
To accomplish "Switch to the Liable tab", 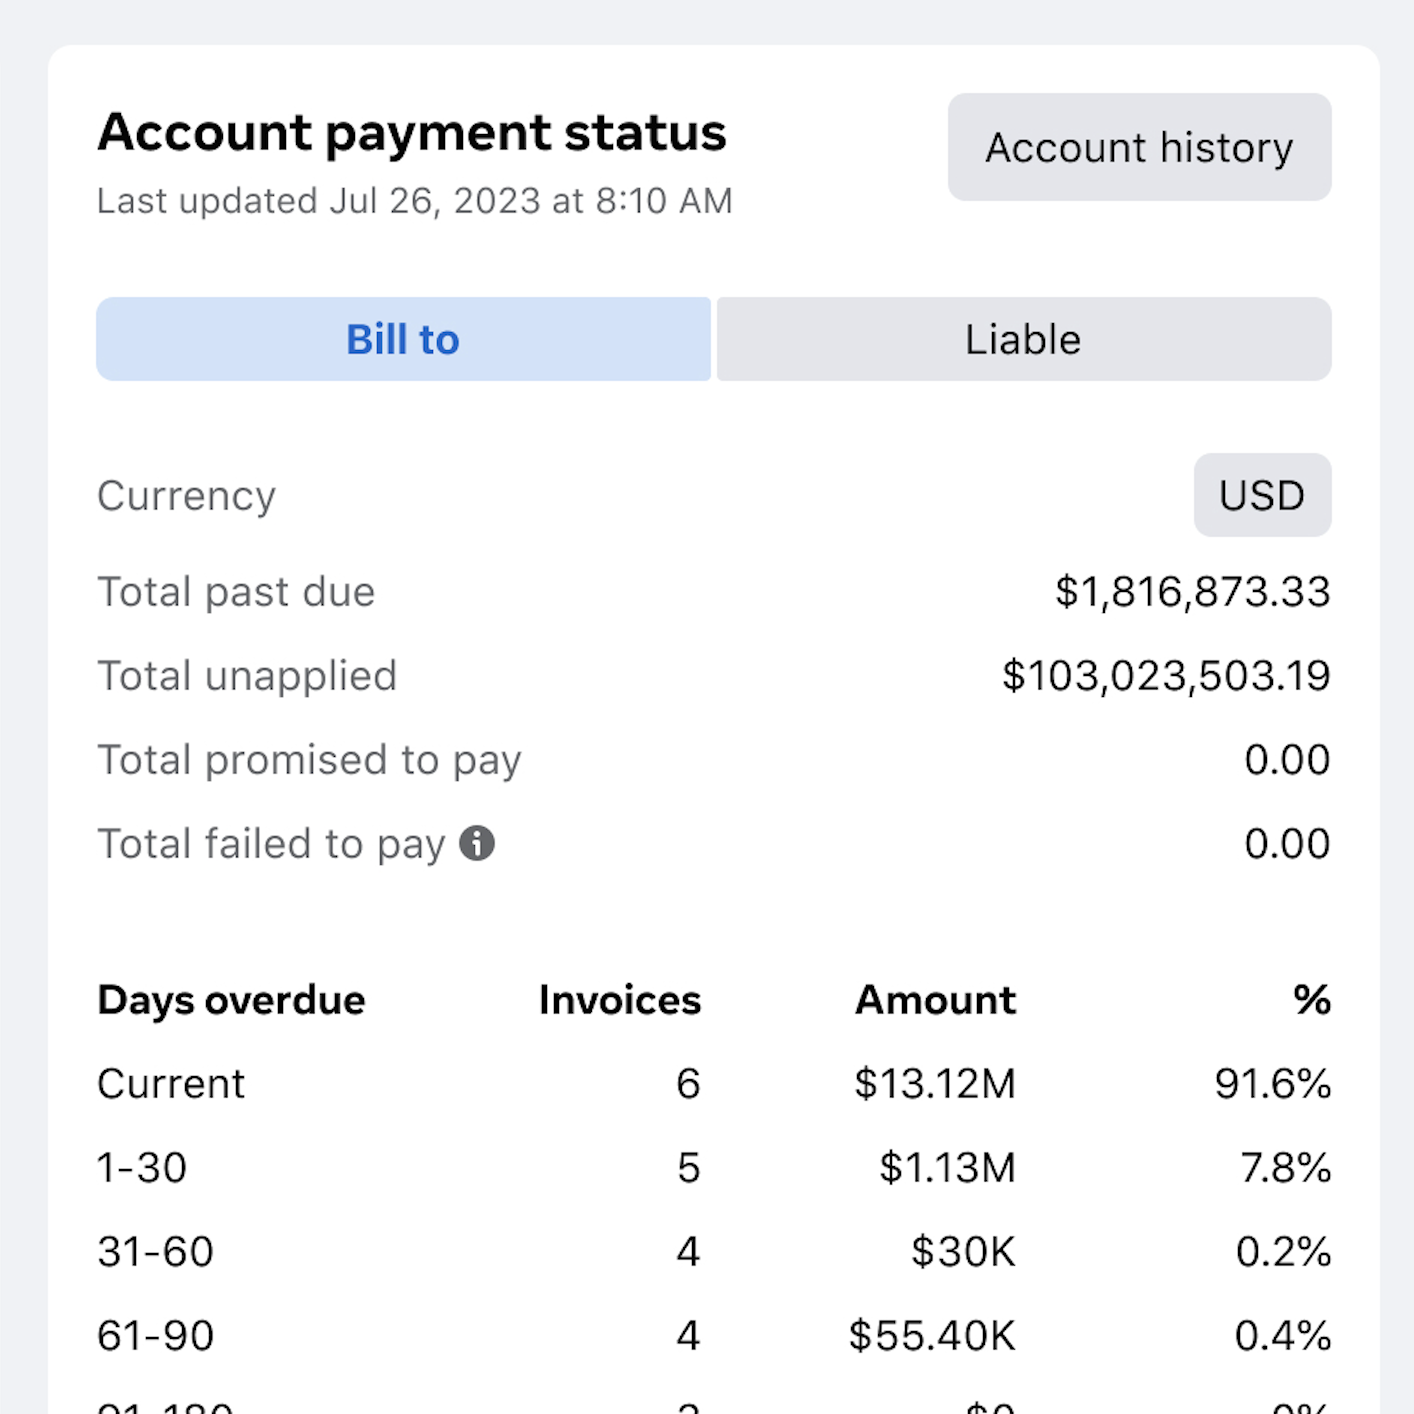I will pyautogui.click(x=1023, y=340).
